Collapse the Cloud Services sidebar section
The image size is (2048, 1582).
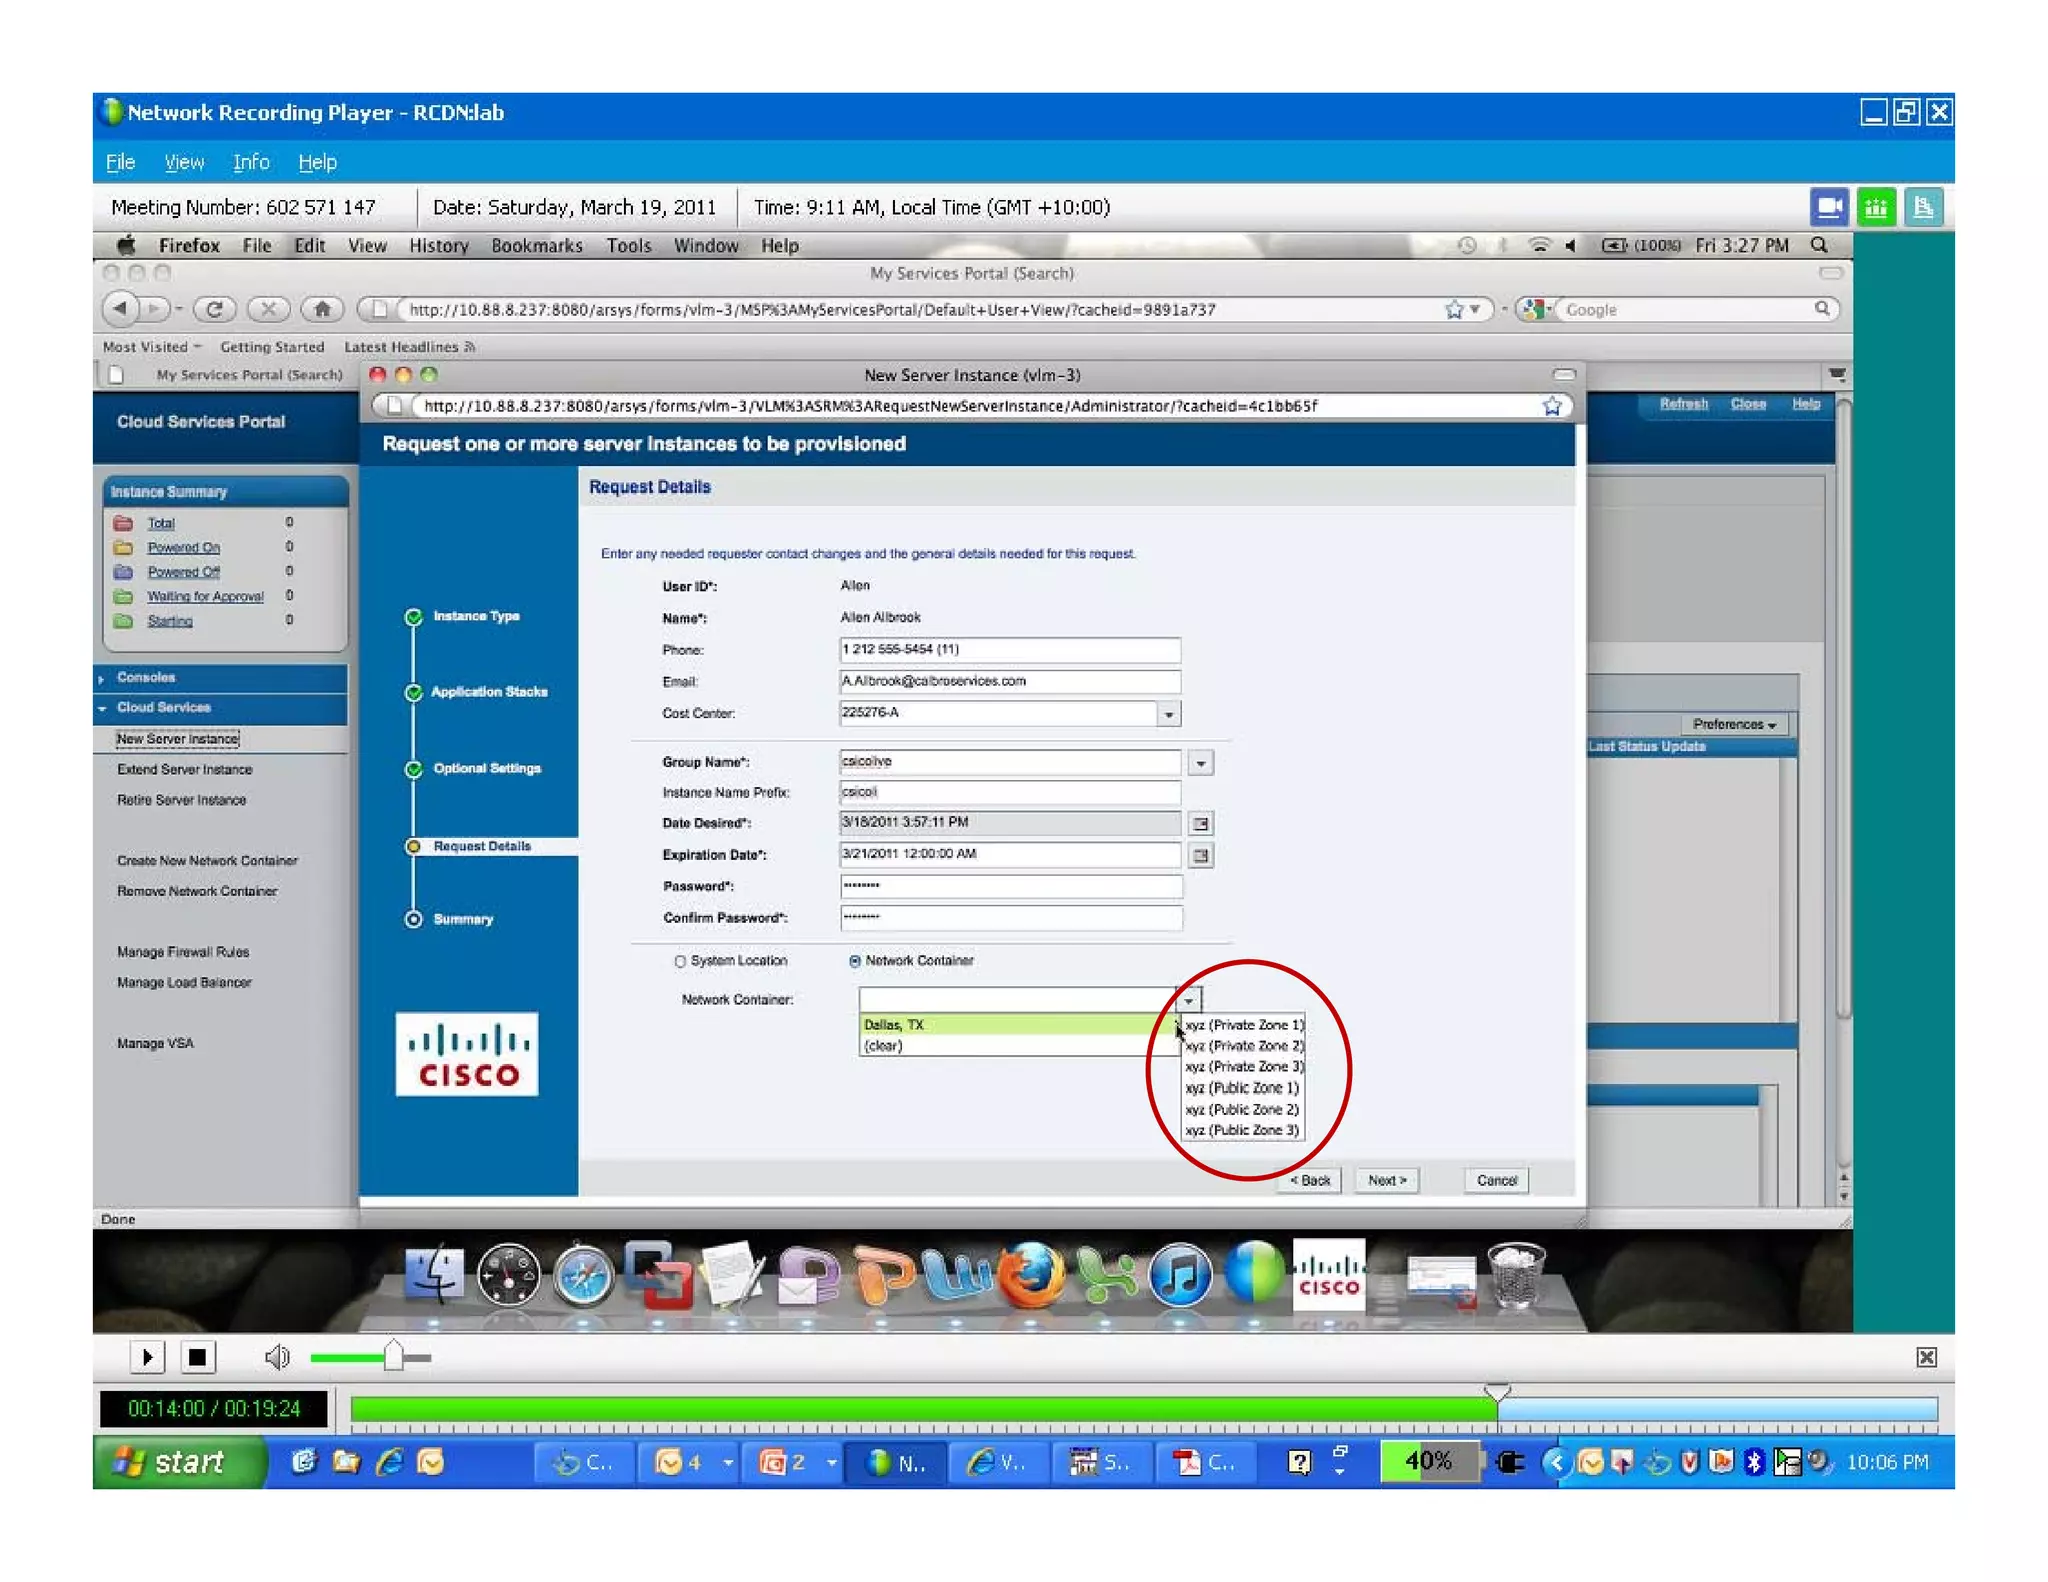coord(102,708)
